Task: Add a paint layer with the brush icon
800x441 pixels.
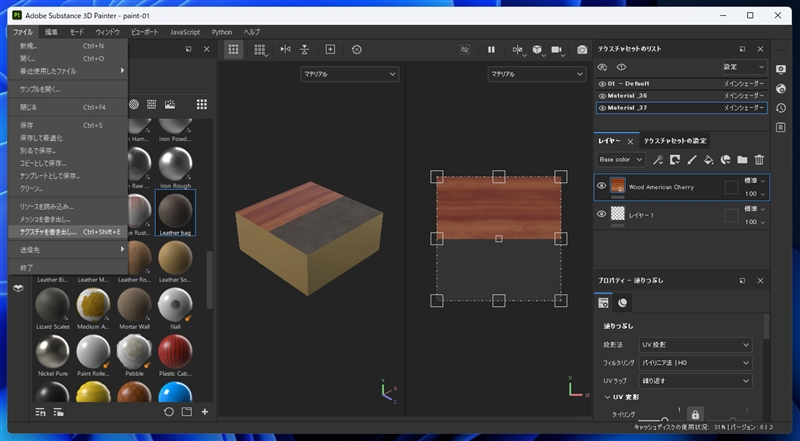Action: pos(692,160)
